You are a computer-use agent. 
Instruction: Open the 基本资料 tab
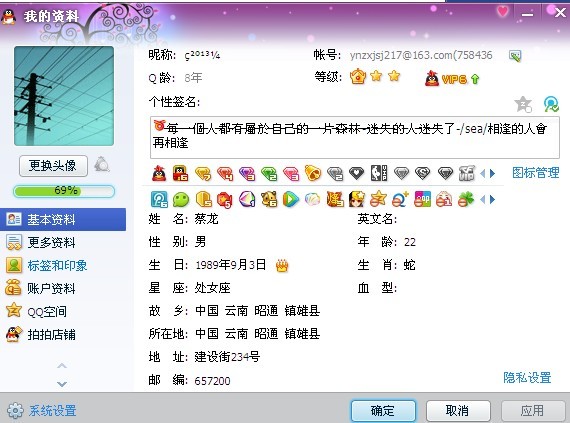(x=63, y=219)
